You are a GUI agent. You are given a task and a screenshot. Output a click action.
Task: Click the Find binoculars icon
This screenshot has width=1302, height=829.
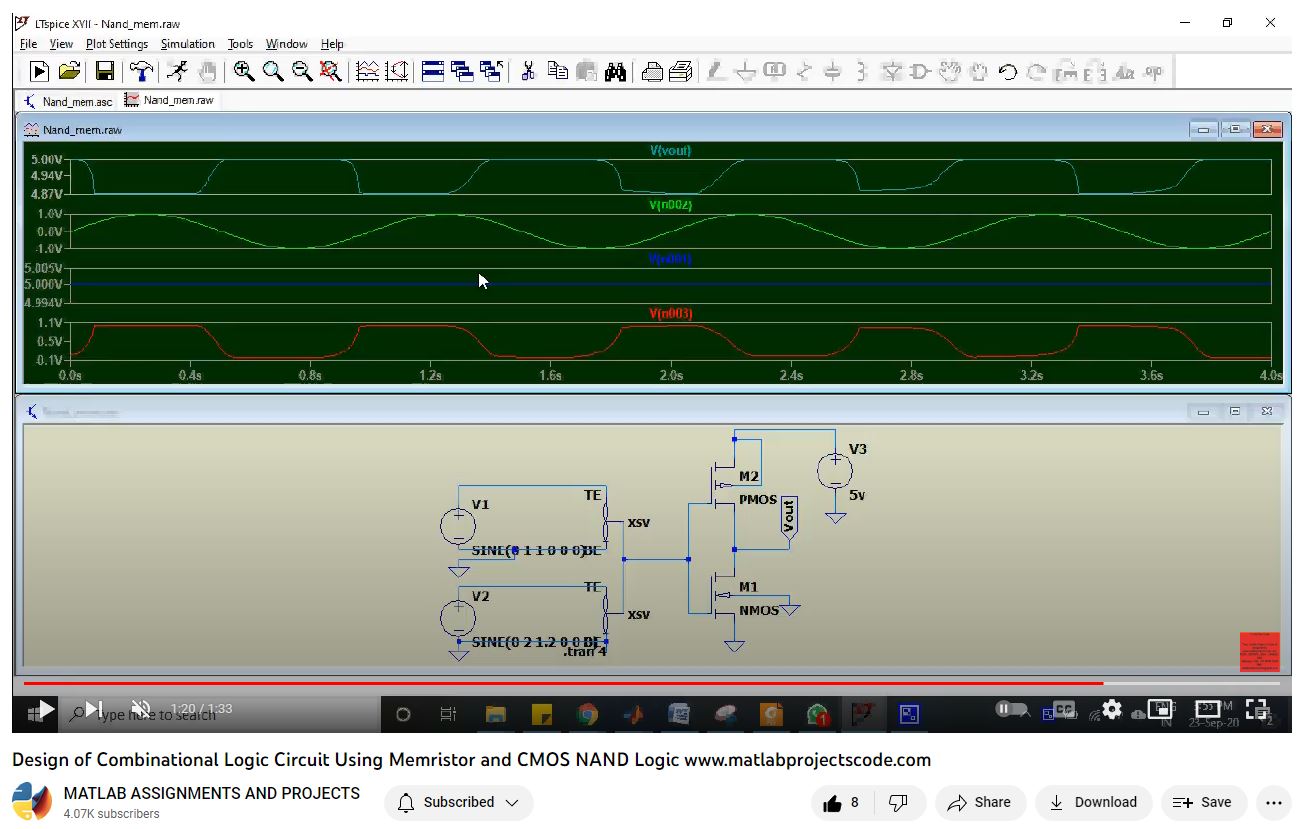coord(615,71)
